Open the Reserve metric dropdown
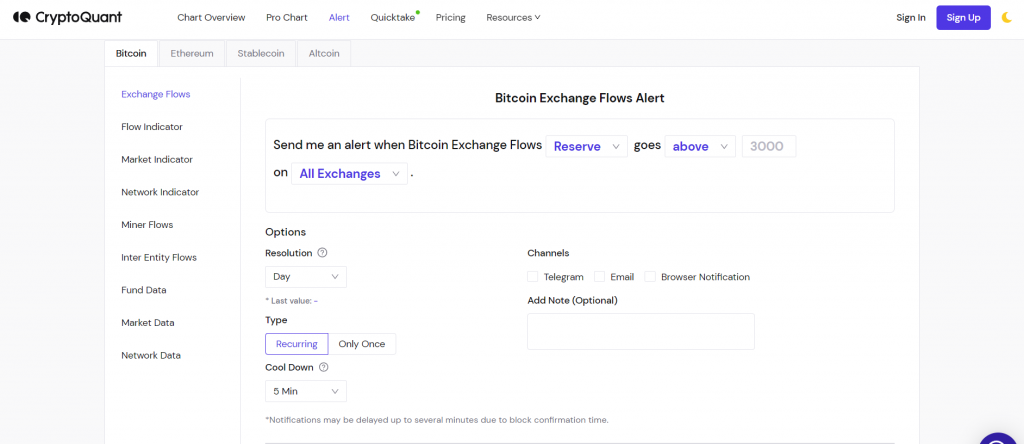The height and width of the screenshot is (444, 1024). point(586,147)
